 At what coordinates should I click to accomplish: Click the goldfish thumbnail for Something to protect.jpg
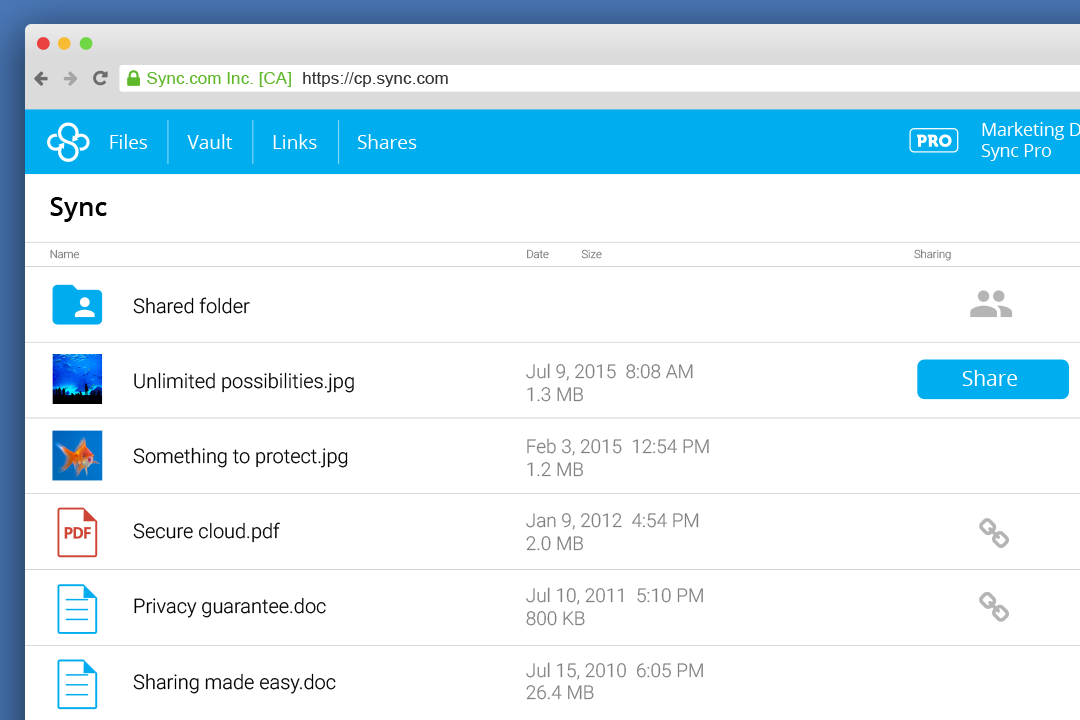point(77,455)
